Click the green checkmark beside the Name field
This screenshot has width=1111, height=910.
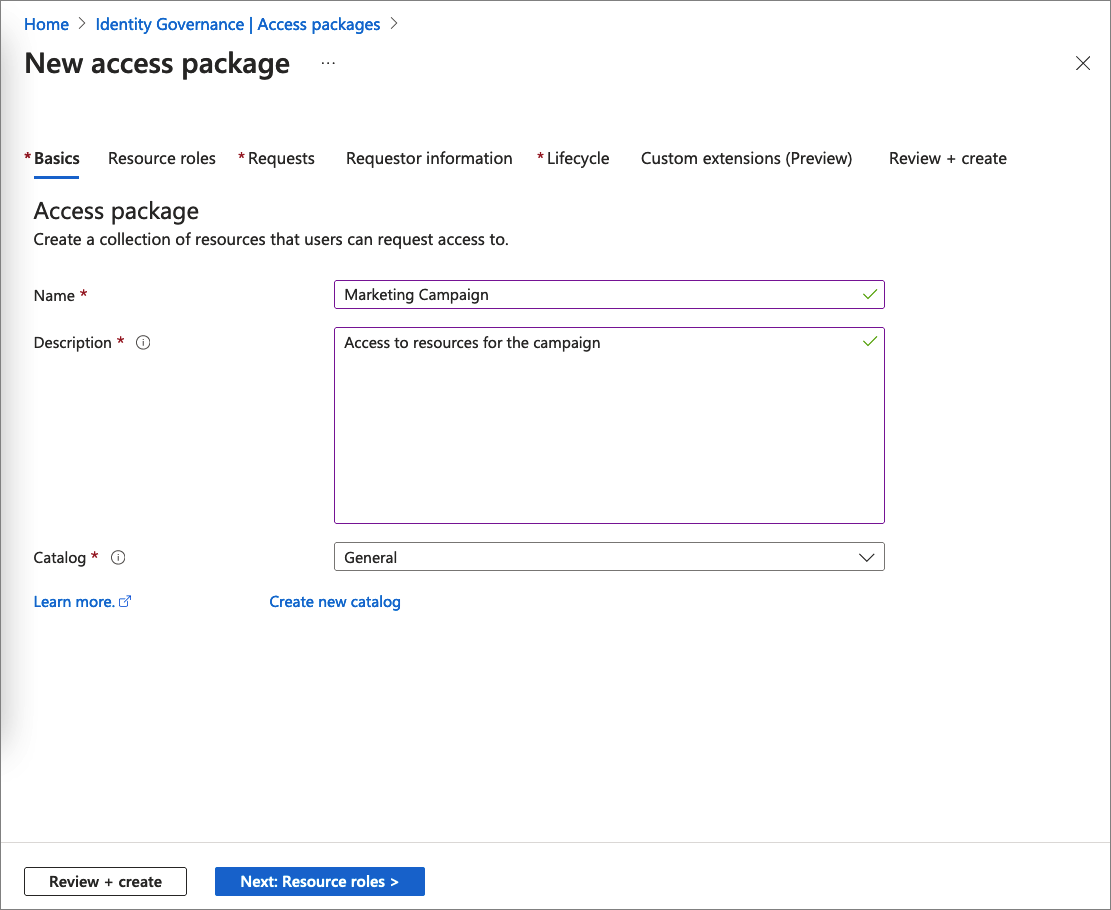pos(869,294)
